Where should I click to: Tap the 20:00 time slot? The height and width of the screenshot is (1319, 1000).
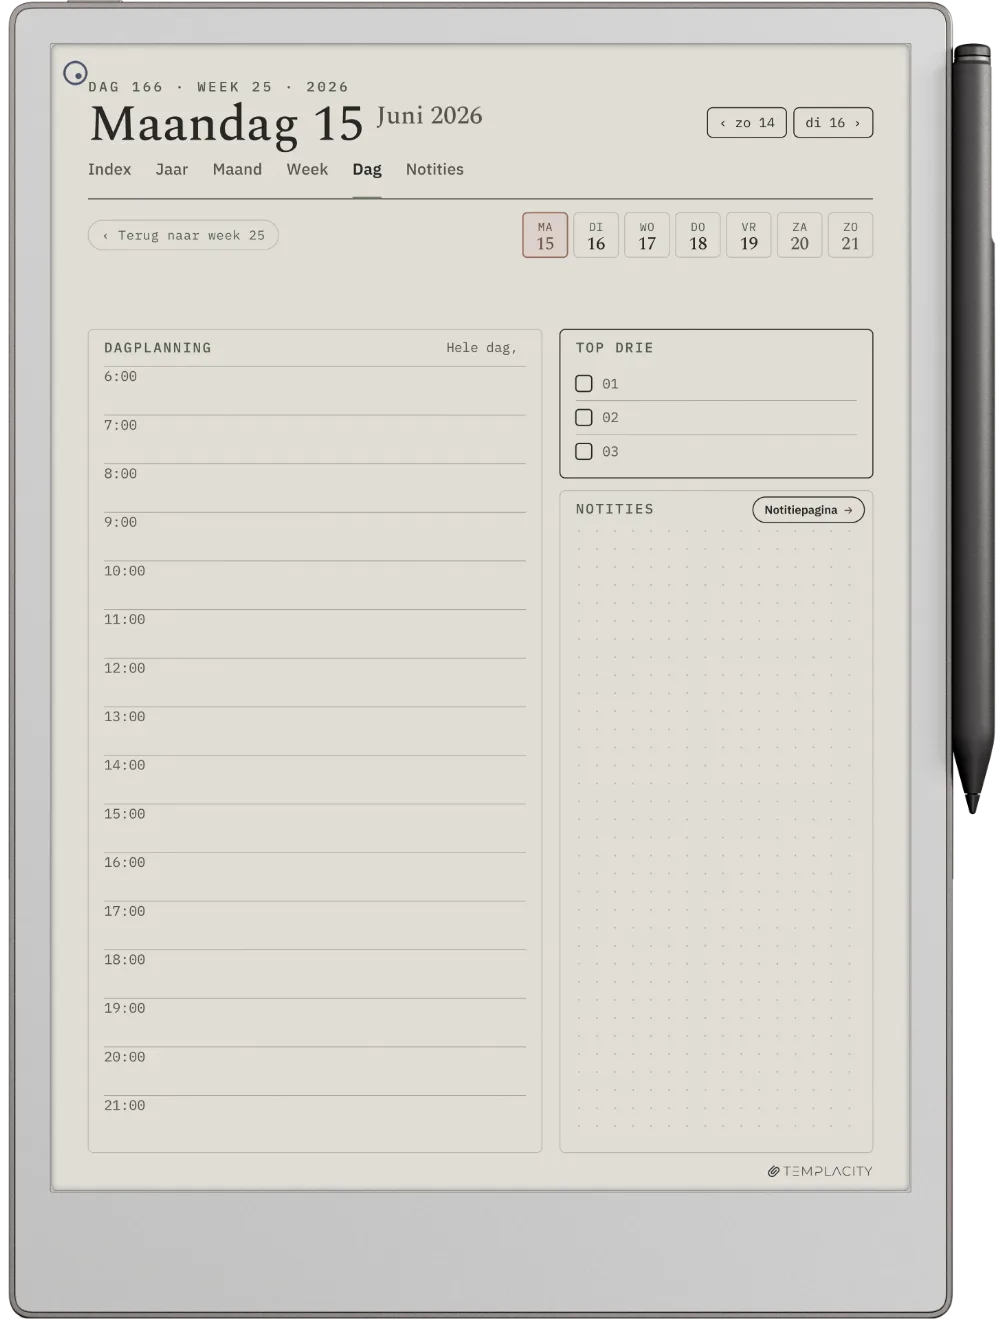315,1072
